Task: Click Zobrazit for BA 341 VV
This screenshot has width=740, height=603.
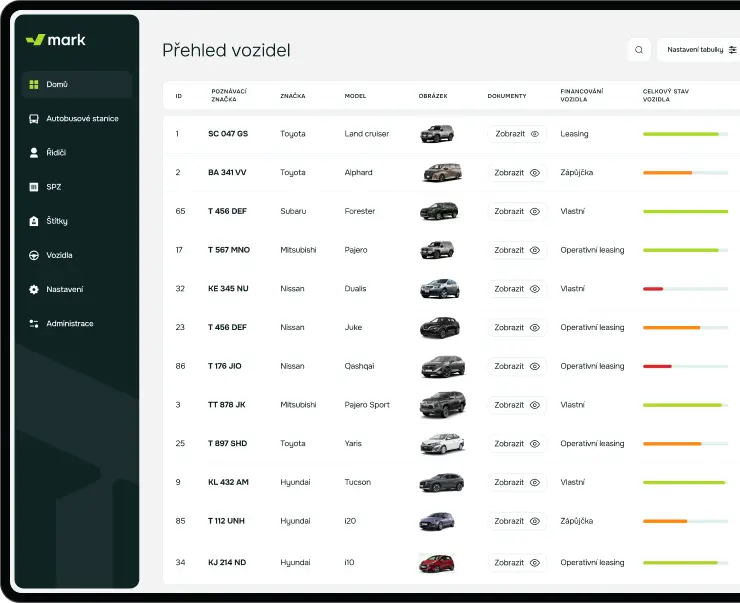Action: tap(517, 173)
